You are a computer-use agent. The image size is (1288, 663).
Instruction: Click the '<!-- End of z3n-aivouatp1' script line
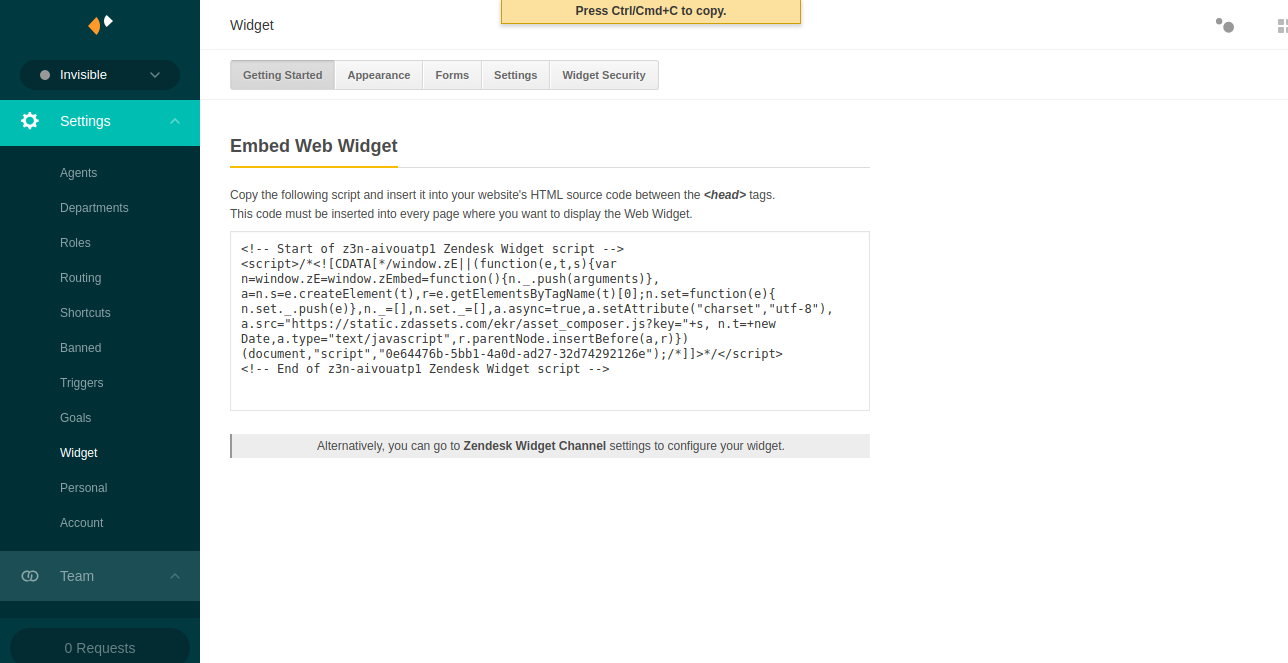(425, 369)
